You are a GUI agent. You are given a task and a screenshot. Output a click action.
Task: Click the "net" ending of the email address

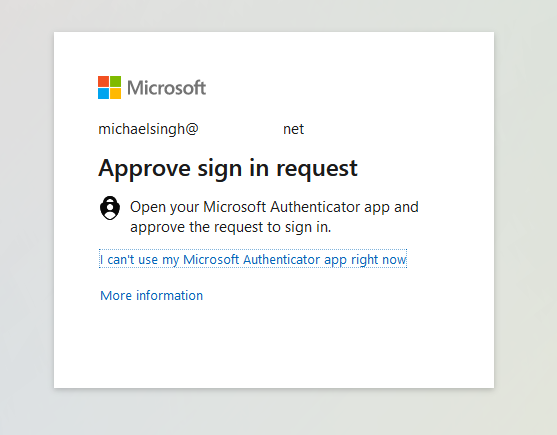pos(293,129)
